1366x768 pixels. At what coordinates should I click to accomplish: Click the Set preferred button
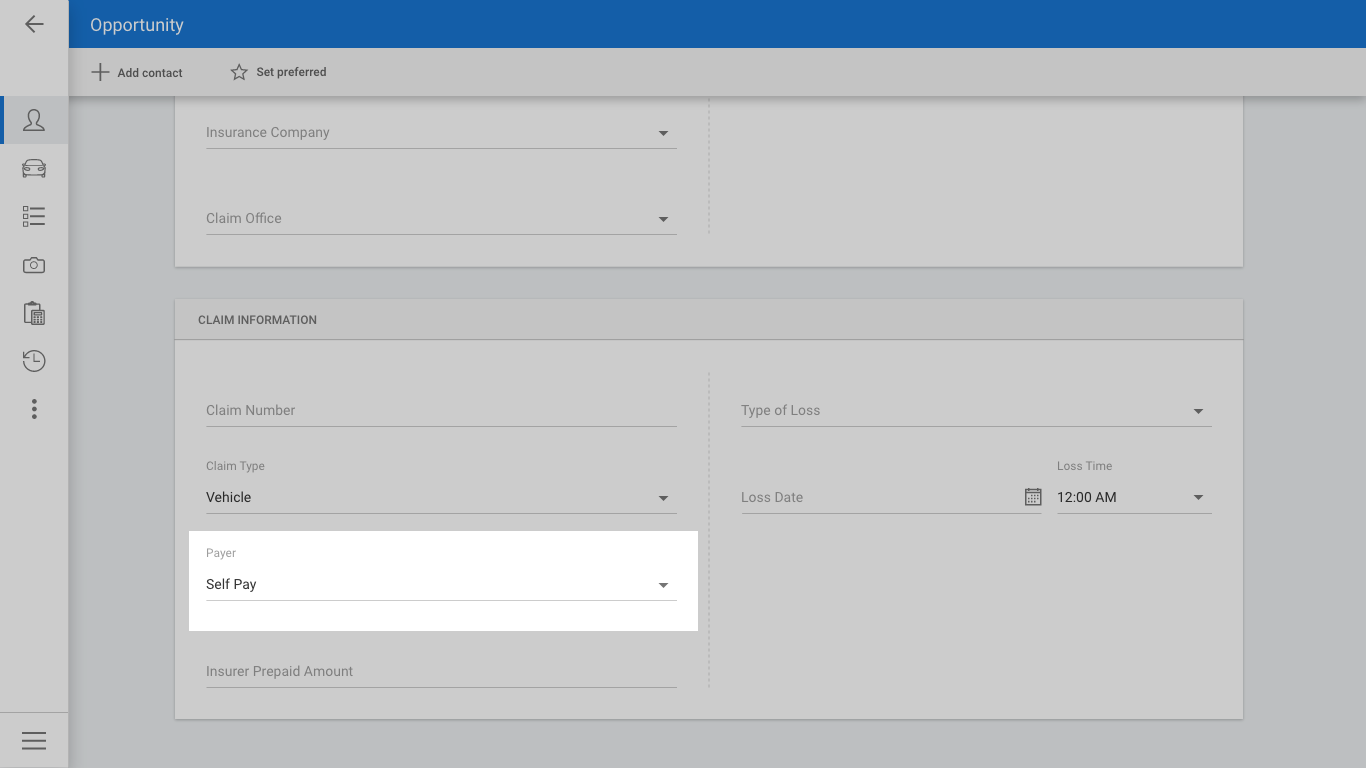(278, 72)
